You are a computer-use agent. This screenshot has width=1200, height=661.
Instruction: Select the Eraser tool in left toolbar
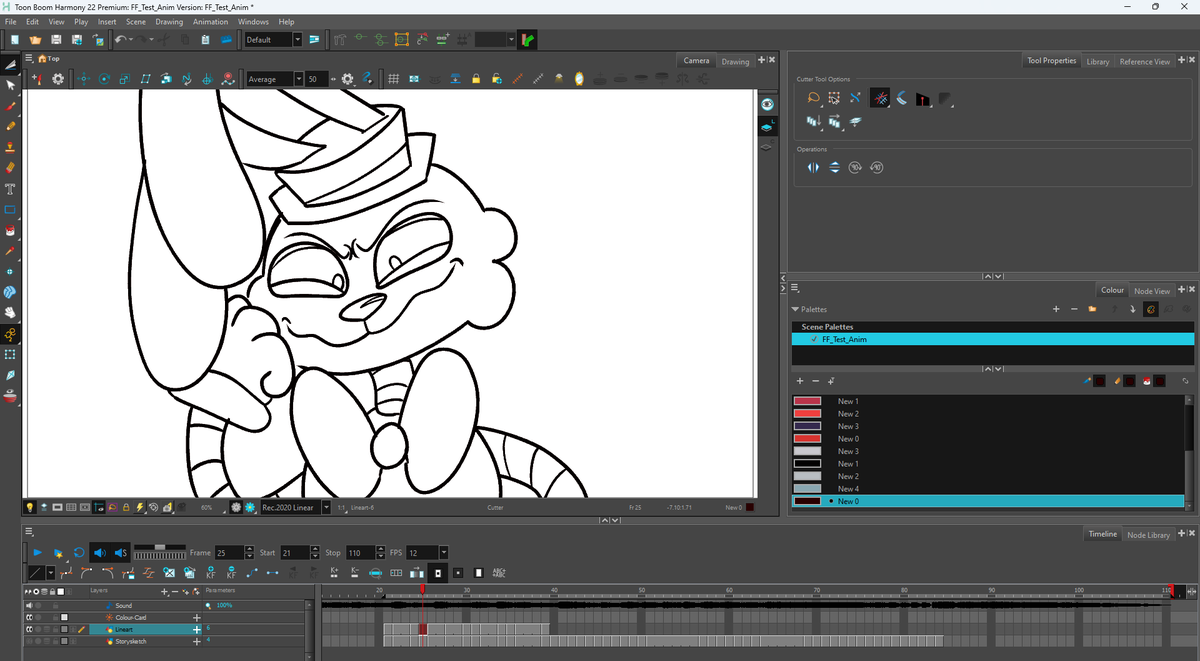point(10,167)
